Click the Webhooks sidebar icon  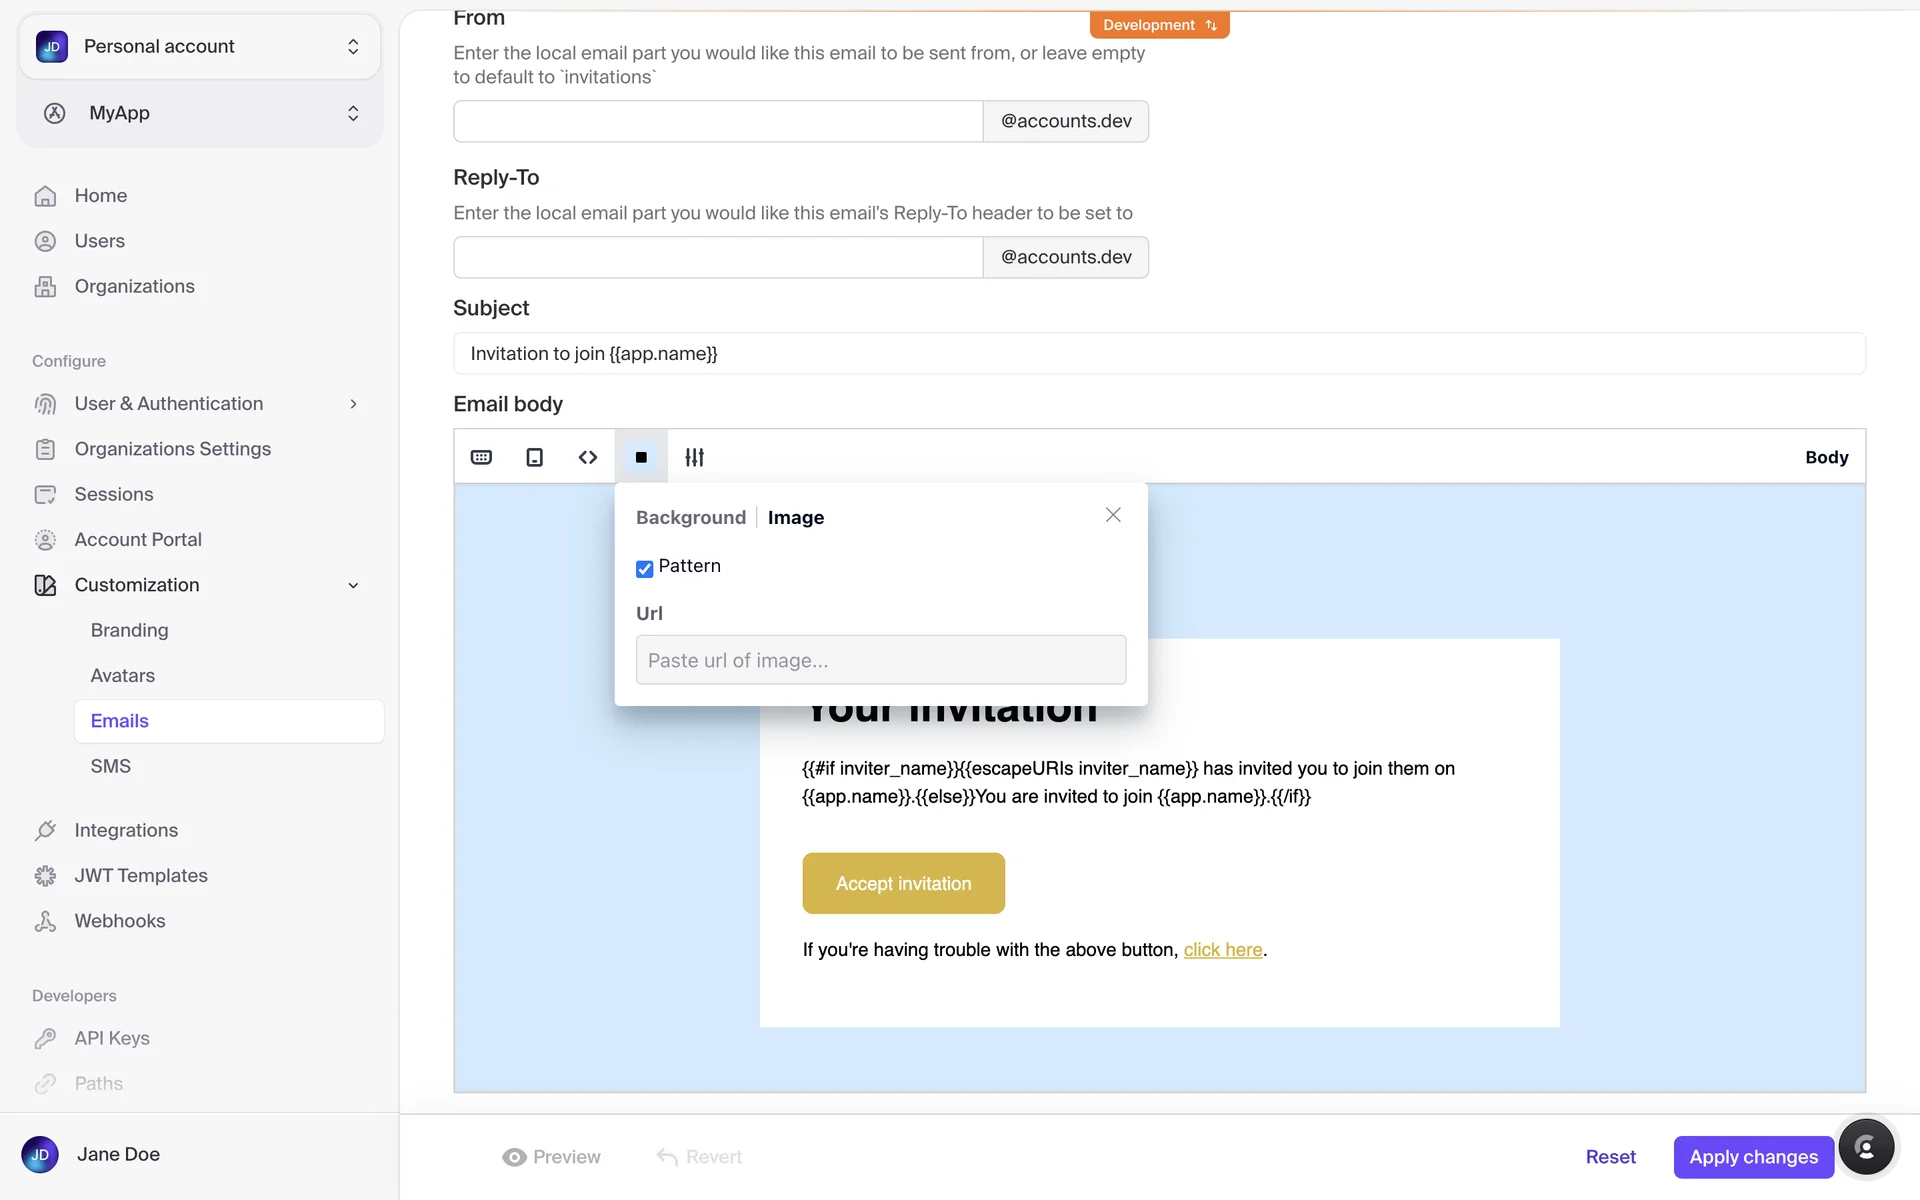tap(45, 921)
